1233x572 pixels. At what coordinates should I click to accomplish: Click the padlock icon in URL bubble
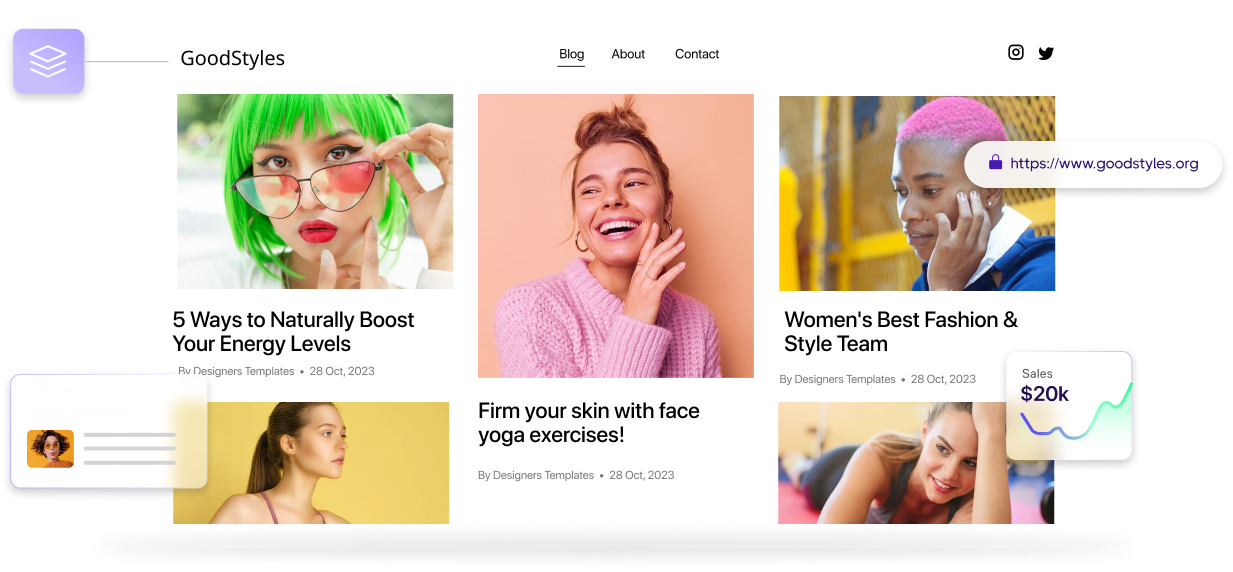point(995,163)
